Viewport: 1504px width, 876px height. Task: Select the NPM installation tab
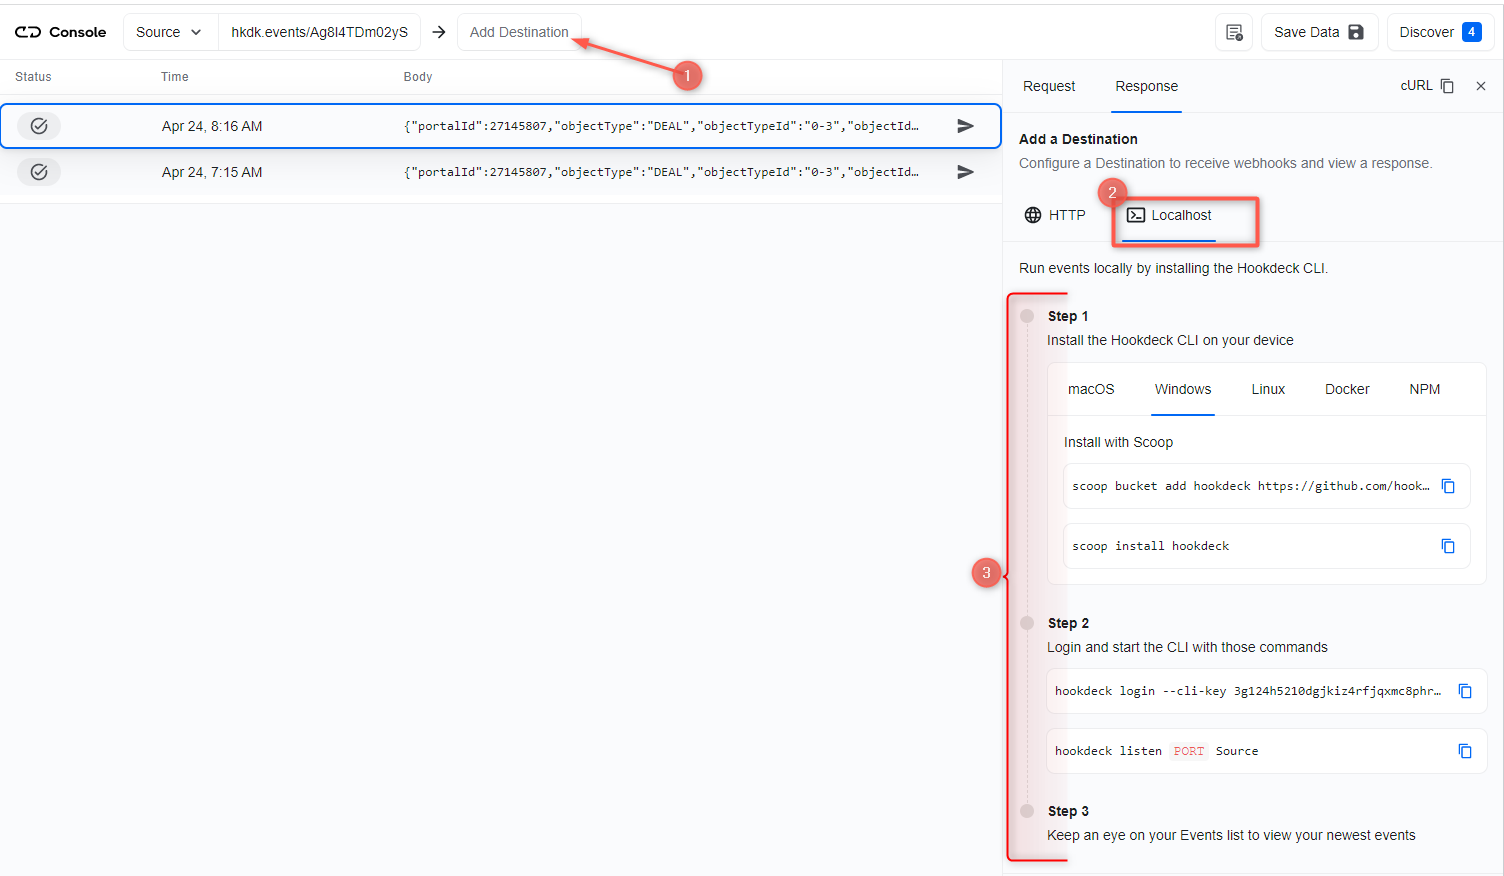pos(1424,389)
